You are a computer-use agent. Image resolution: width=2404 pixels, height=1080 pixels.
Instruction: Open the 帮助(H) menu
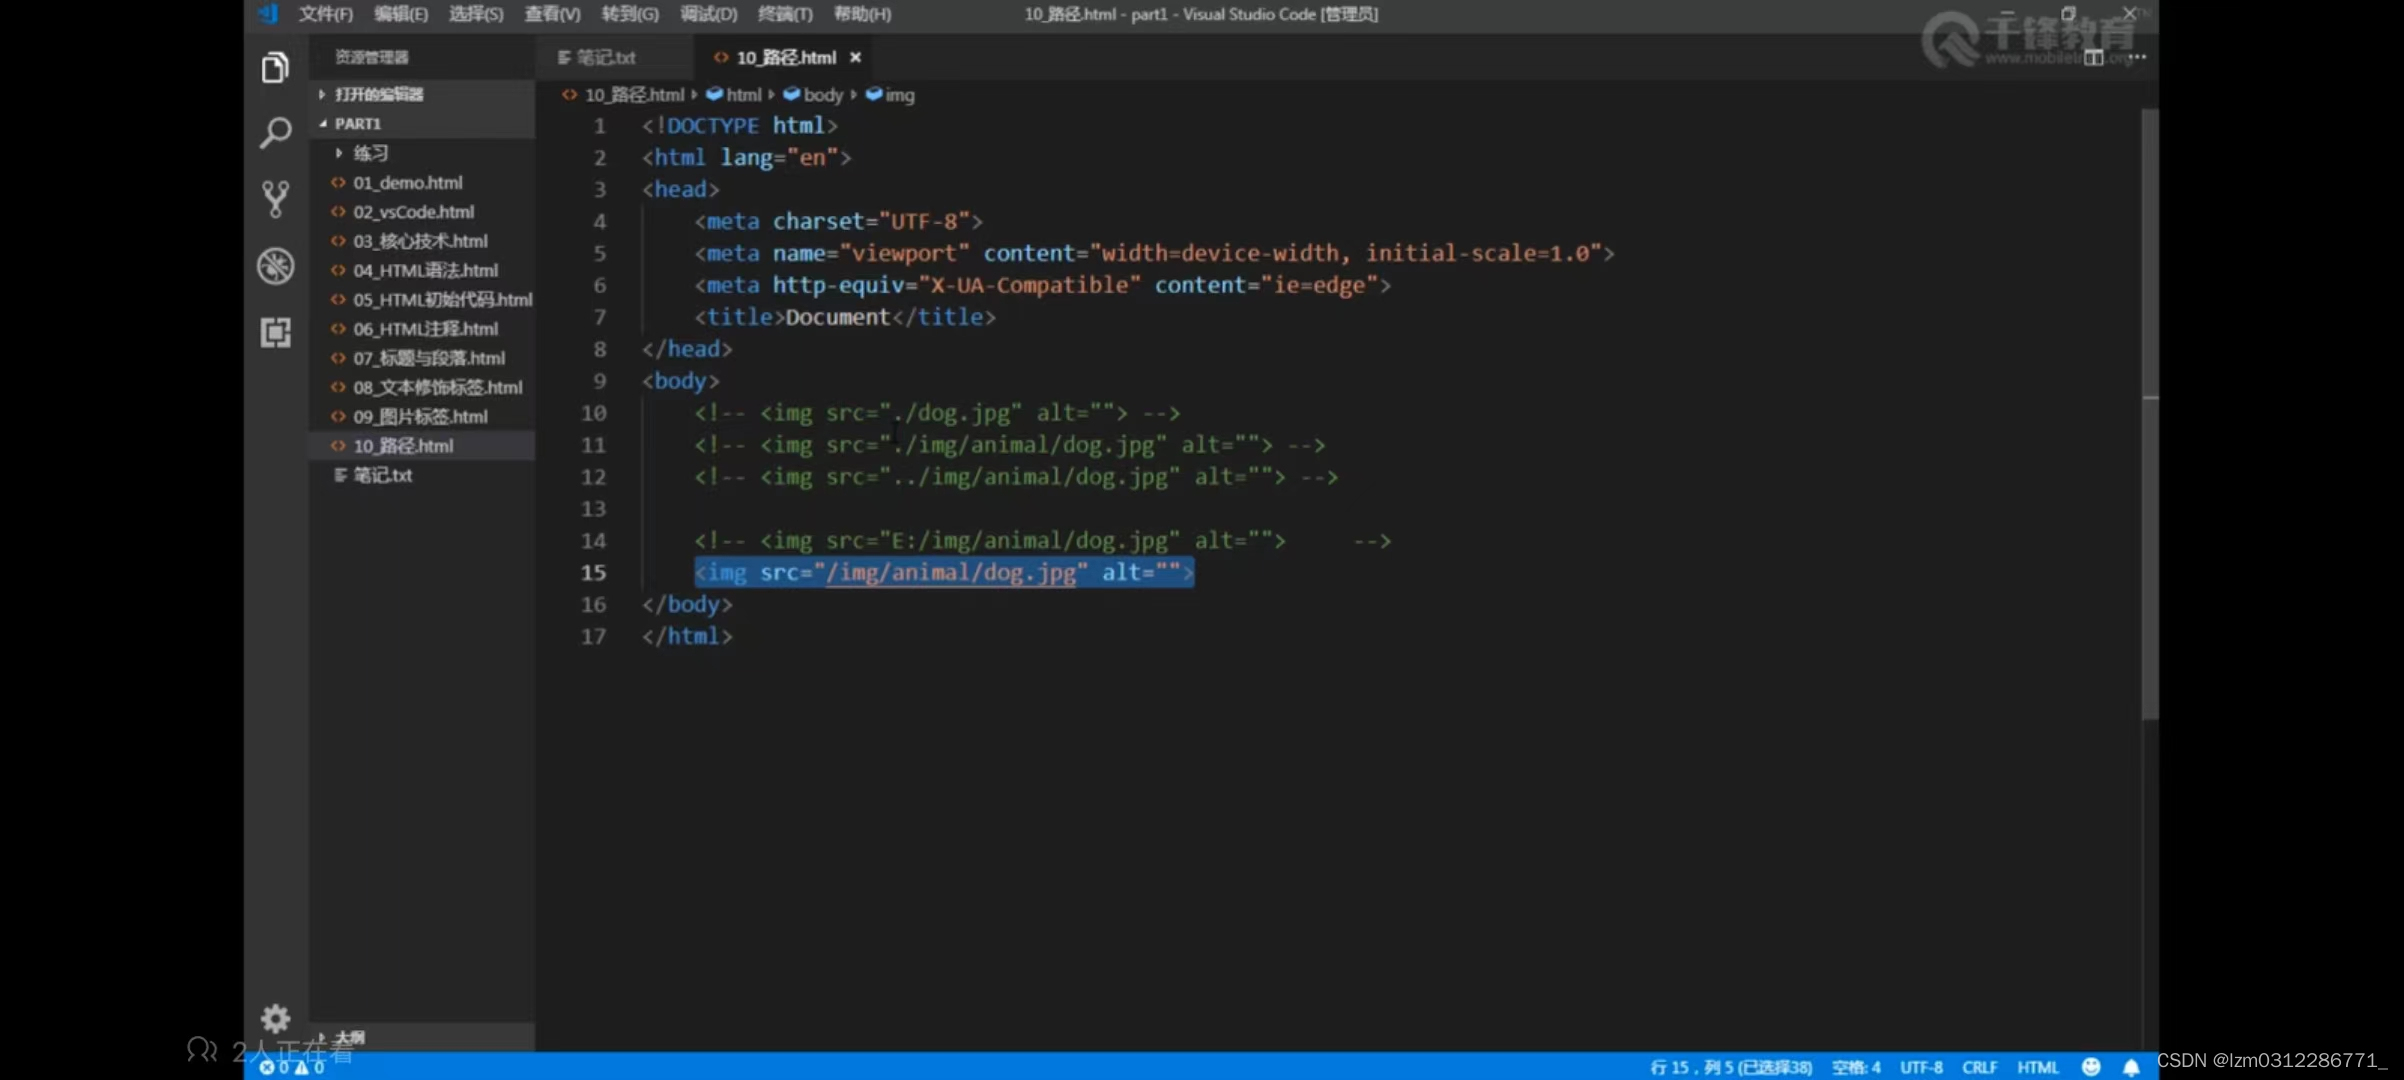click(862, 14)
